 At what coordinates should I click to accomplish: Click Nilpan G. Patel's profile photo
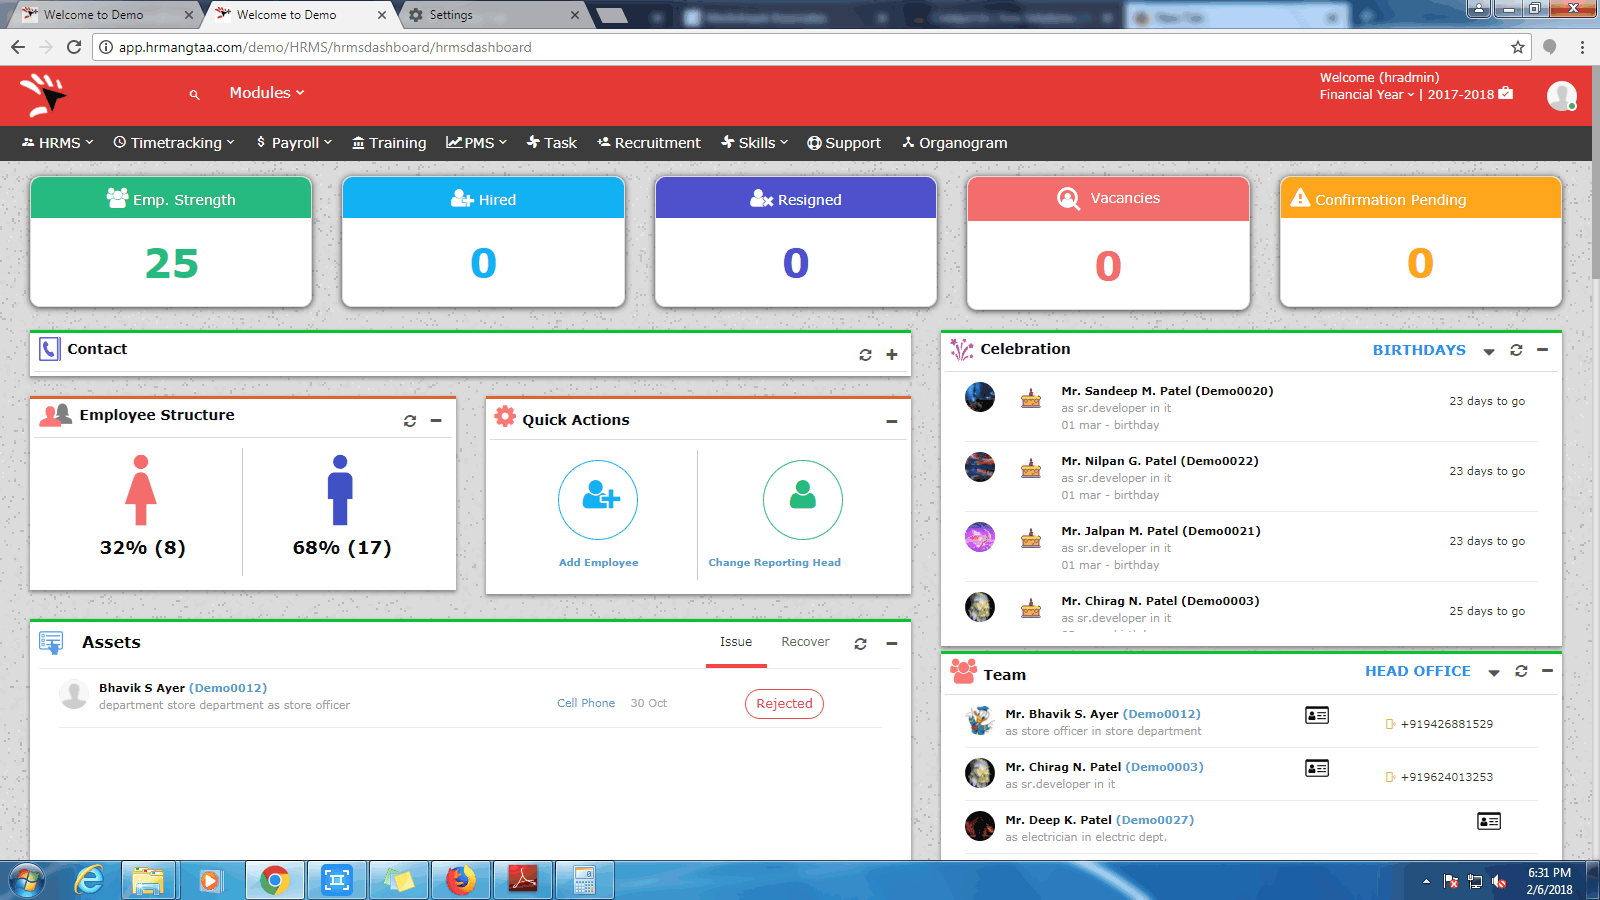click(x=980, y=467)
